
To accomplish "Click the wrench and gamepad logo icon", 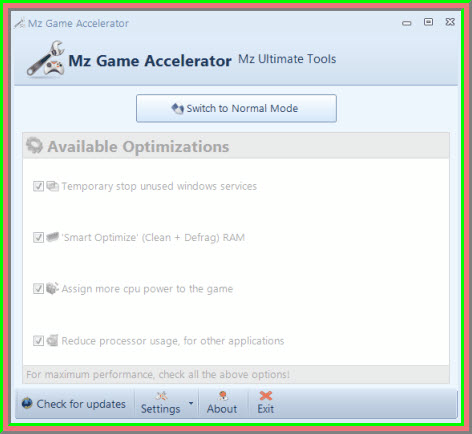I will tap(46, 59).
